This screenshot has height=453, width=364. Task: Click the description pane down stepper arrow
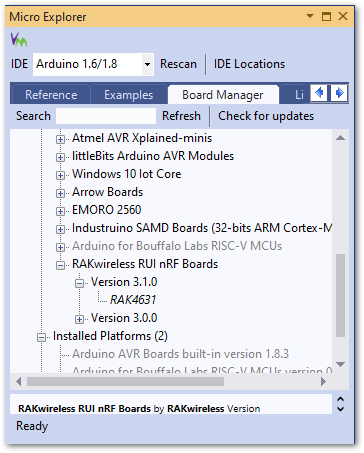(x=340, y=409)
